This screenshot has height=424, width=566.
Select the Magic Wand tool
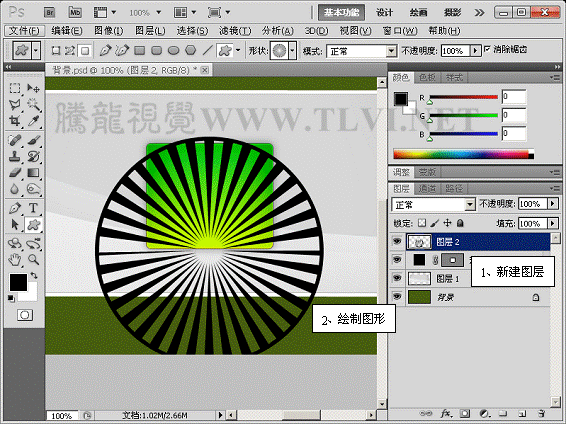click(33, 105)
